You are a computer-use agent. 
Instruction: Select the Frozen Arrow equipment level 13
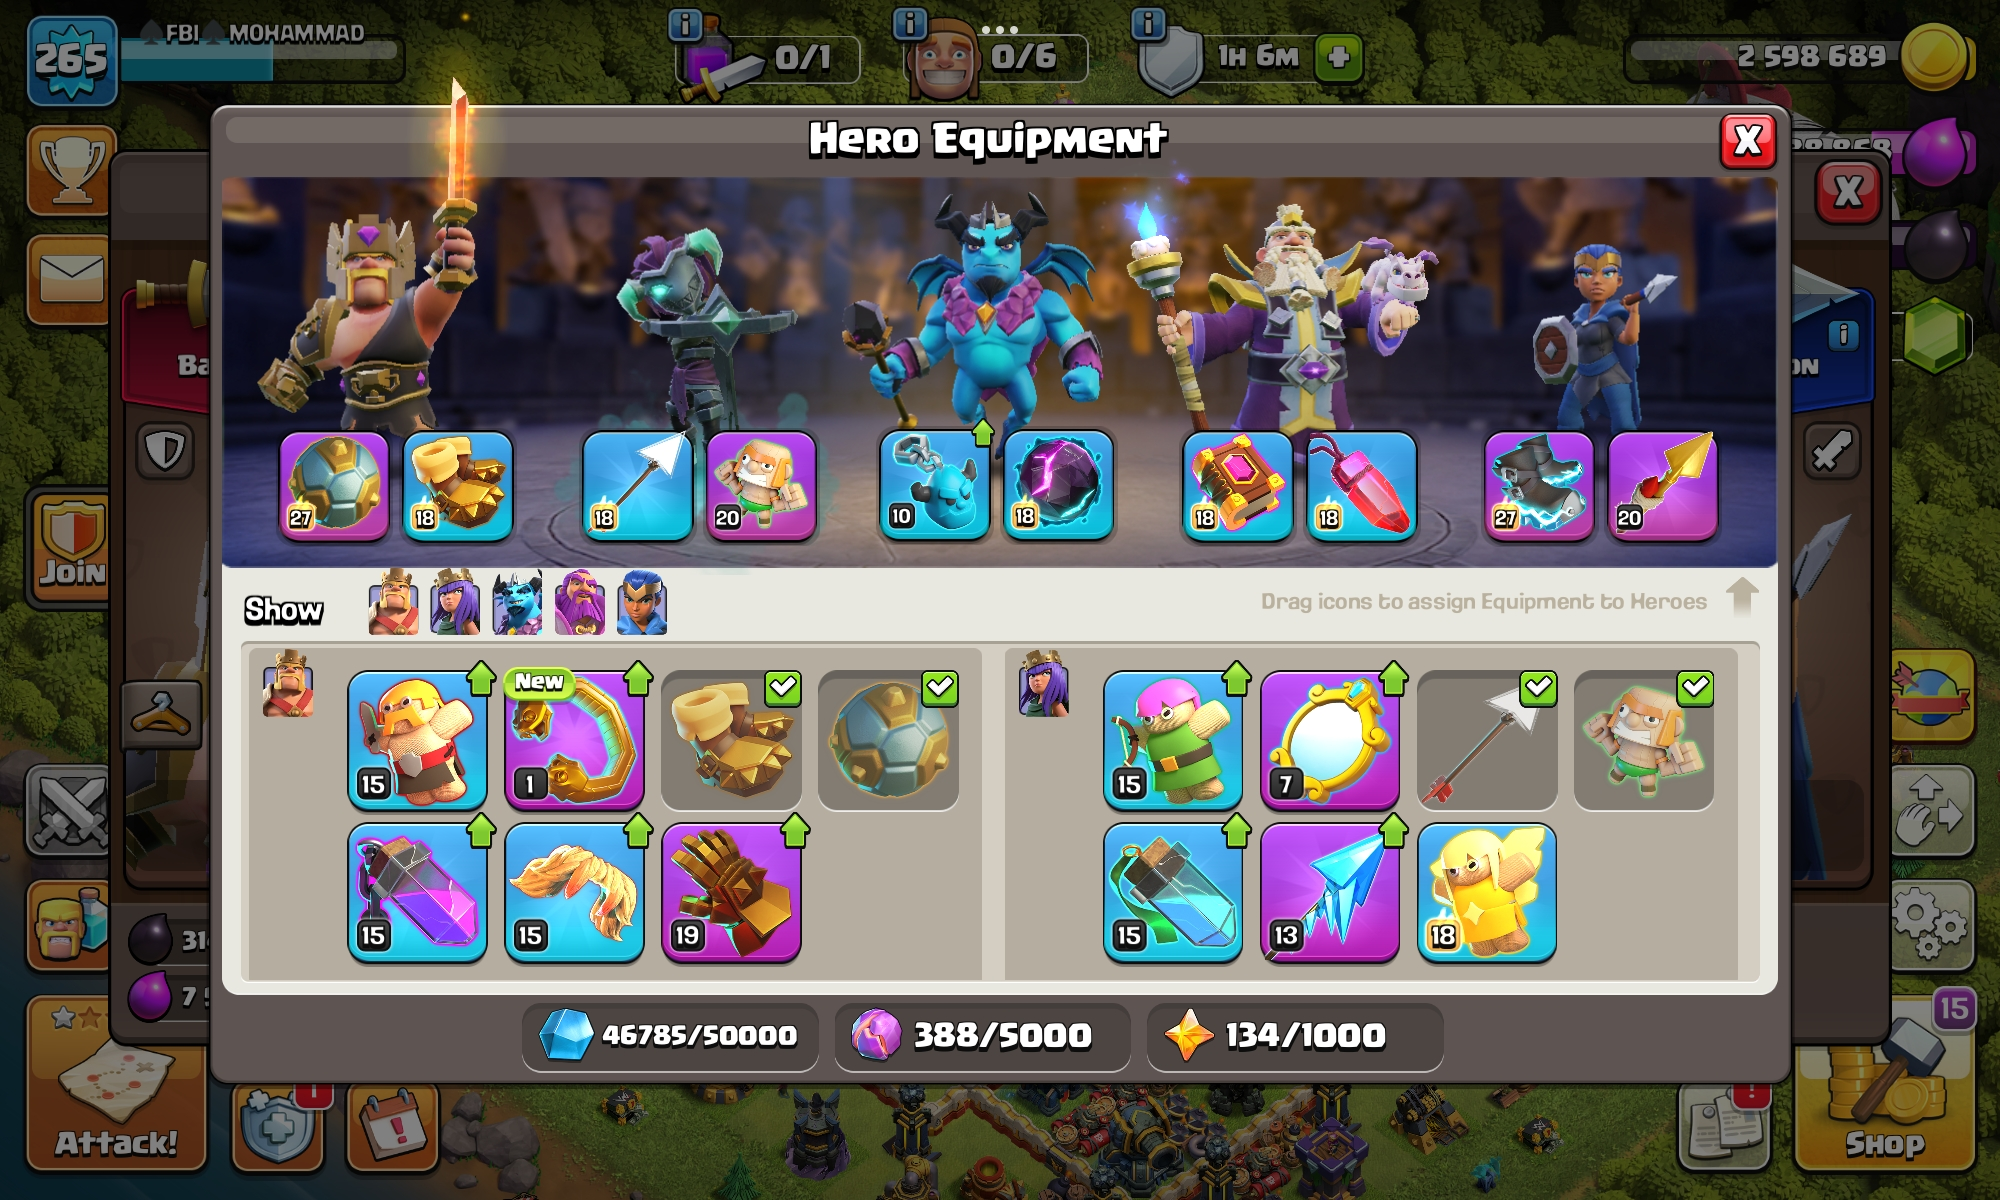pyautogui.click(x=1330, y=892)
